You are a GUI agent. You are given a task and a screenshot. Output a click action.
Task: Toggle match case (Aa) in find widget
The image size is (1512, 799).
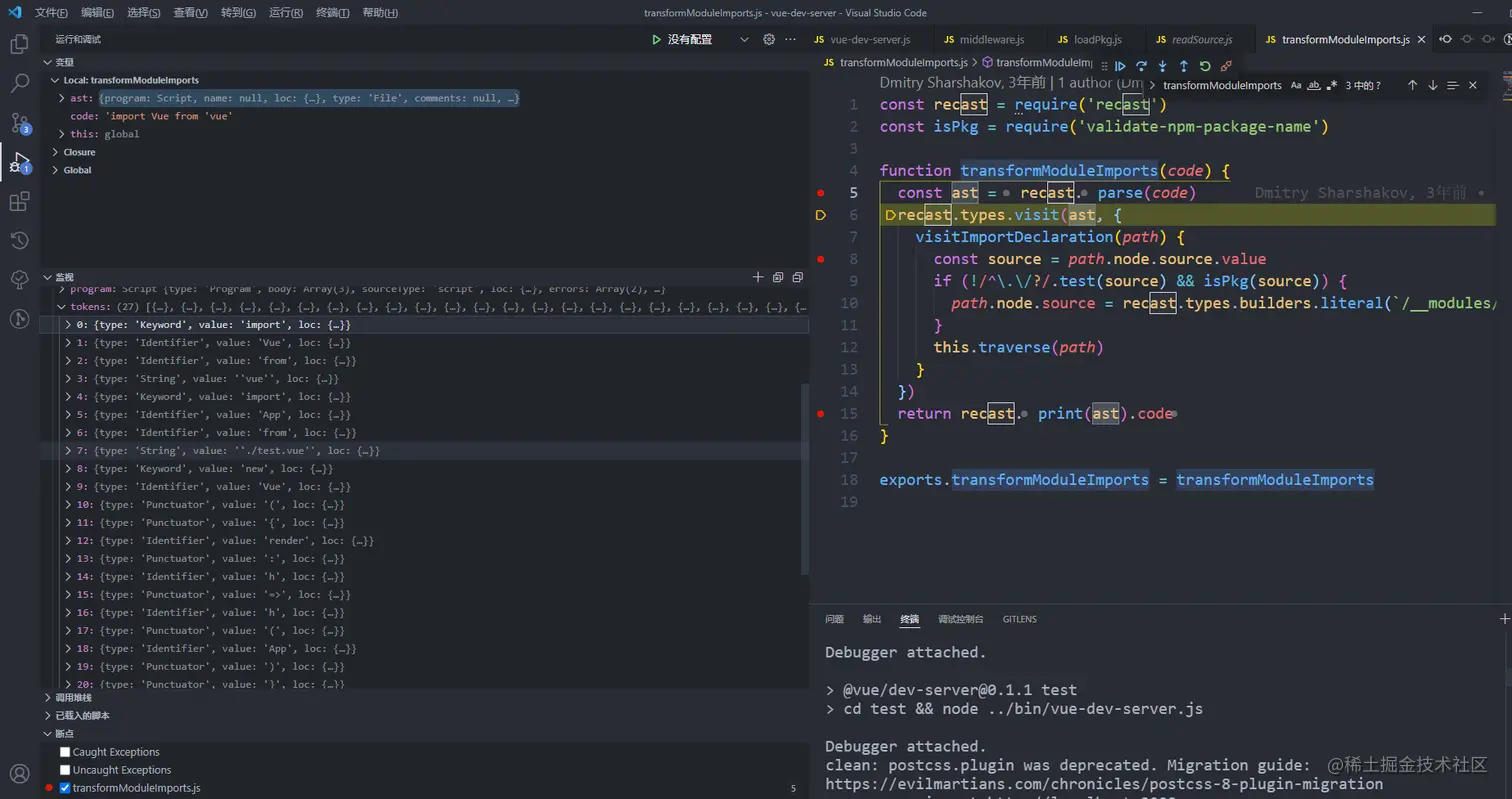click(1296, 85)
